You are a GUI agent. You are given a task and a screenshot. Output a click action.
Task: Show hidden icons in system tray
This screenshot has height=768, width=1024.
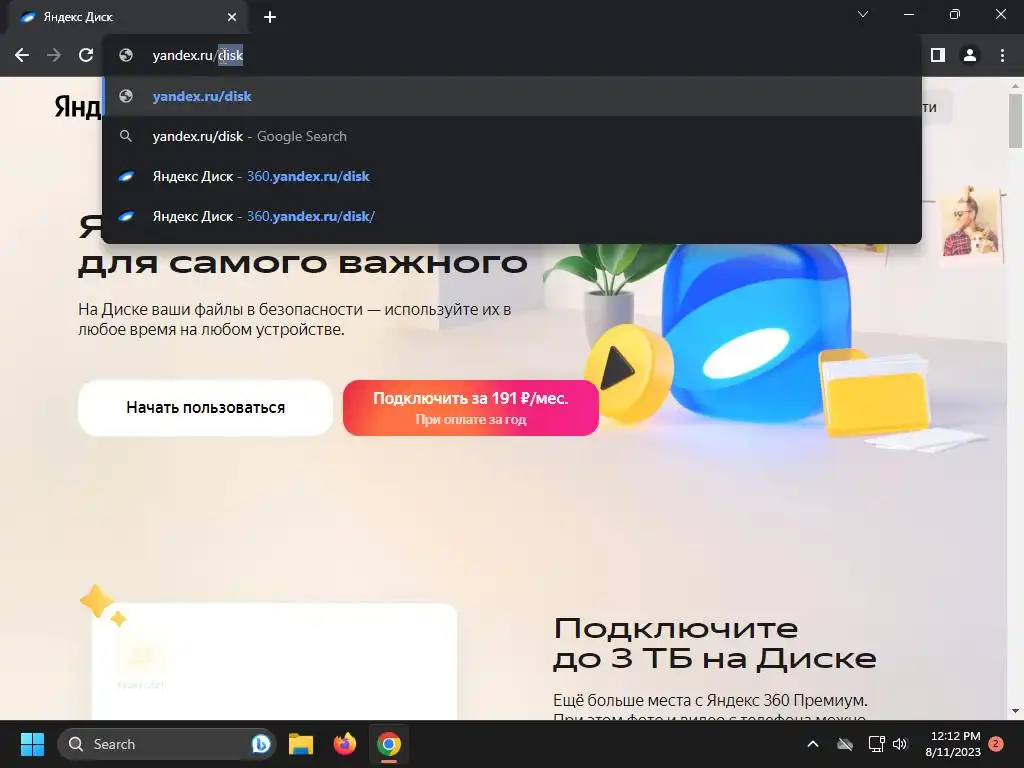[813, 744]
